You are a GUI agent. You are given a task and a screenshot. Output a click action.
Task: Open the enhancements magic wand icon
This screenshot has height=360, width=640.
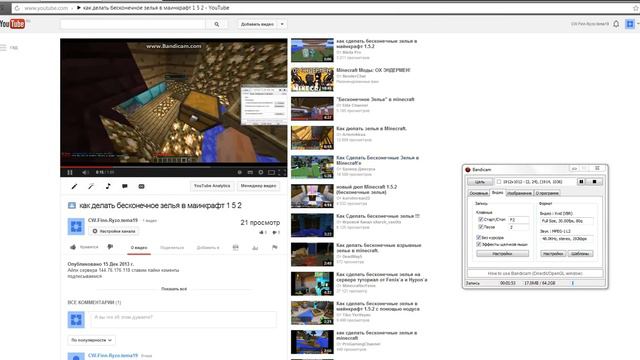(91, 187)
